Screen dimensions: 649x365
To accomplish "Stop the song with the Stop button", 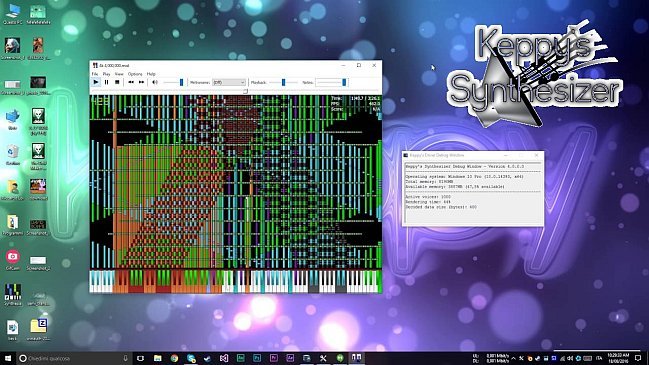I will point(117,82).
